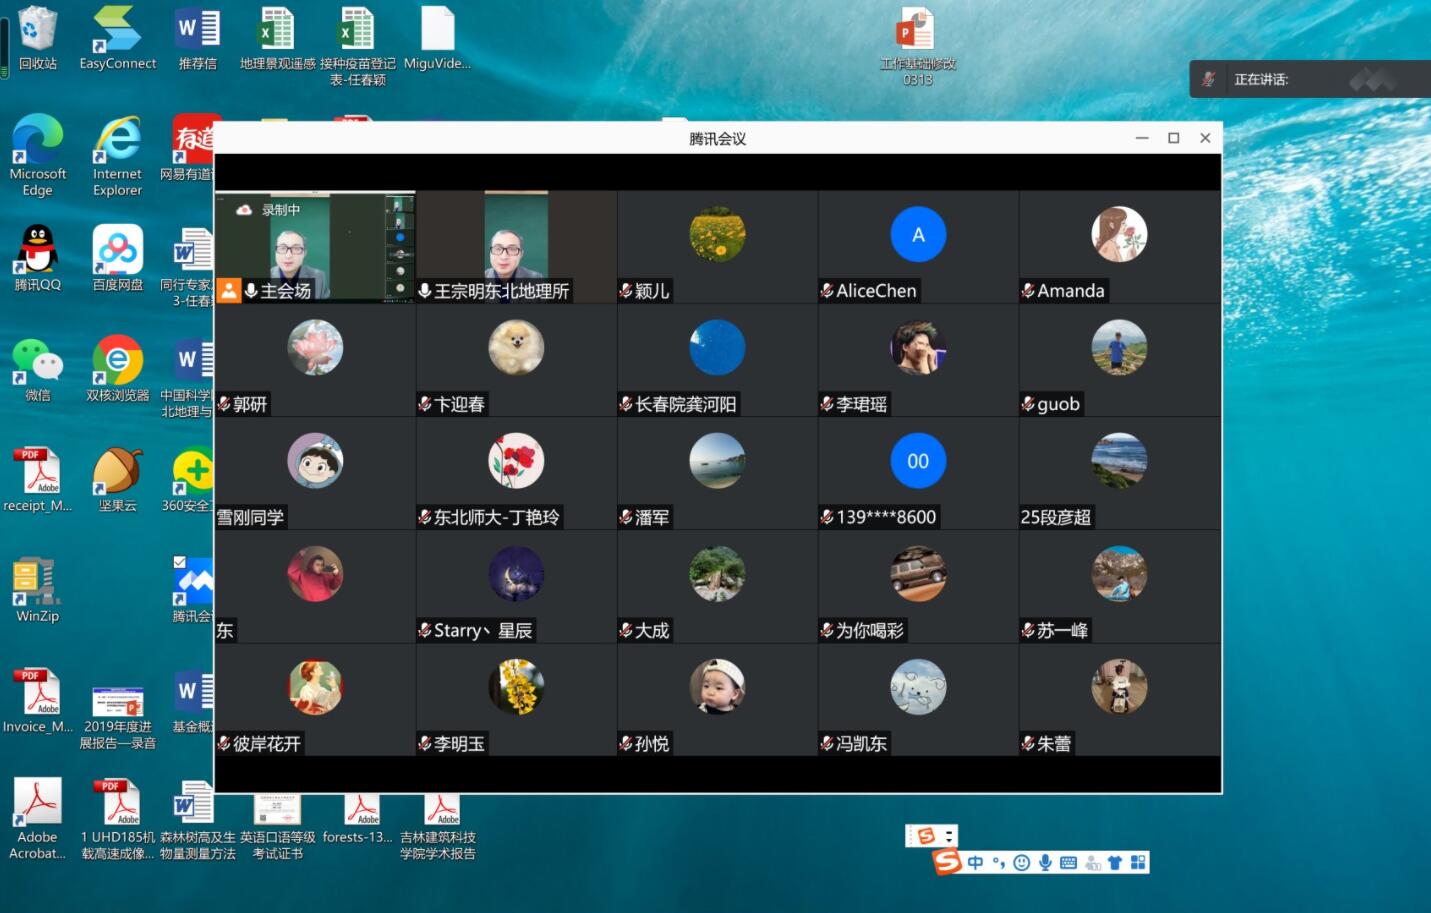Image resolution: width=1431 pixels, height=913 pixels.
Task: Click Sogou voice input microphone
Action: click(1045, 863)
